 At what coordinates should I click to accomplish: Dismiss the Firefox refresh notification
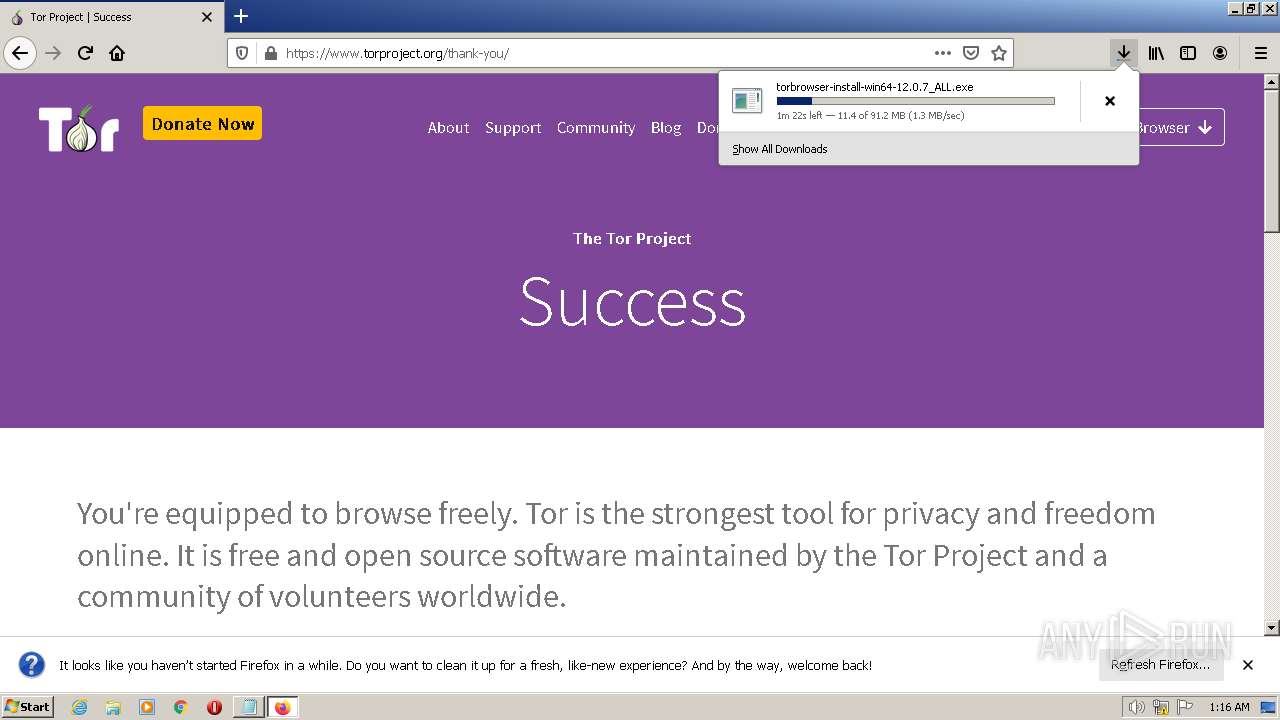coord(1248,665)
